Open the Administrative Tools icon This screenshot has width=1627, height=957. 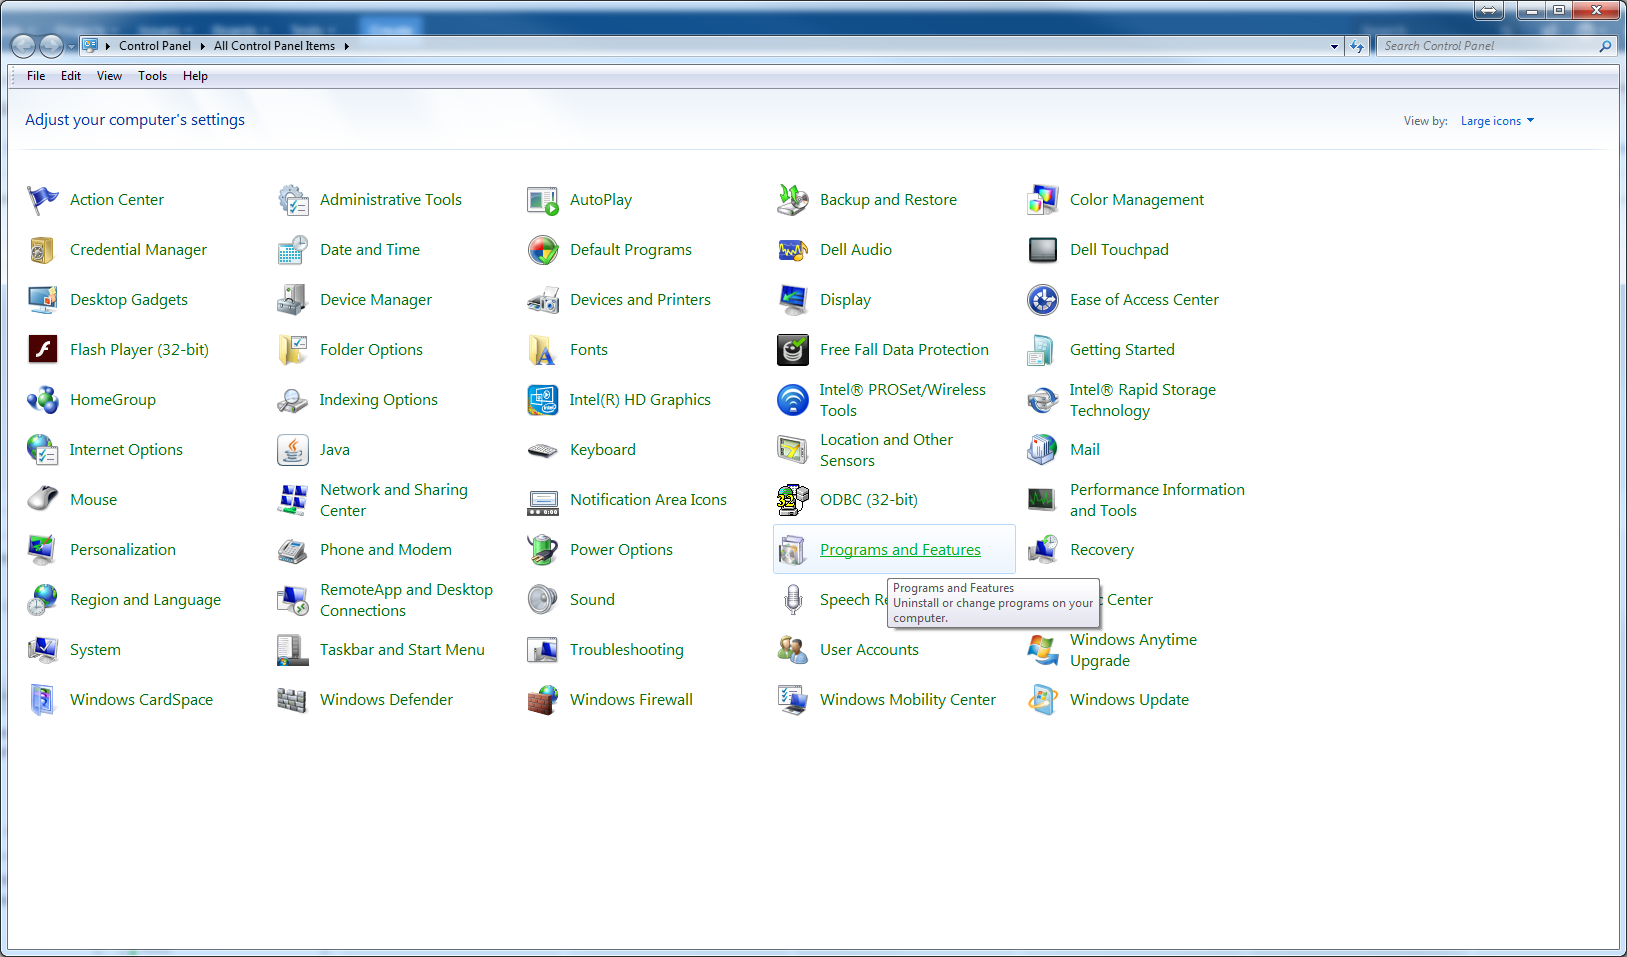point(293,200)
